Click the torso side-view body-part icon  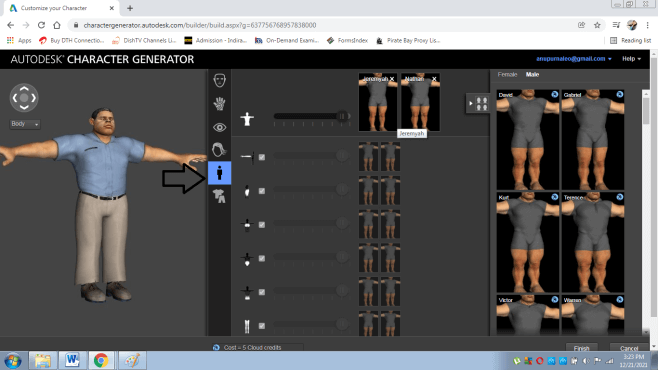247,191
